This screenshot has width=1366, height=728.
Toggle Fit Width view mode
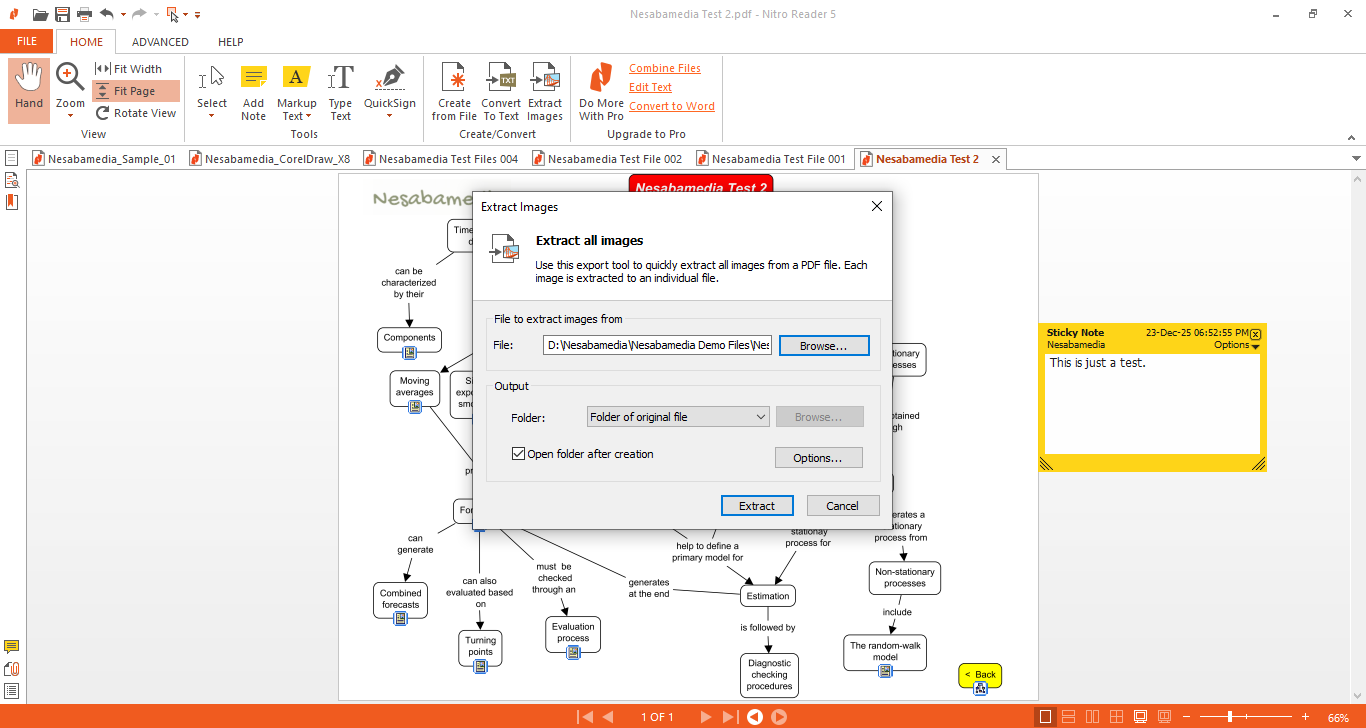136,69
